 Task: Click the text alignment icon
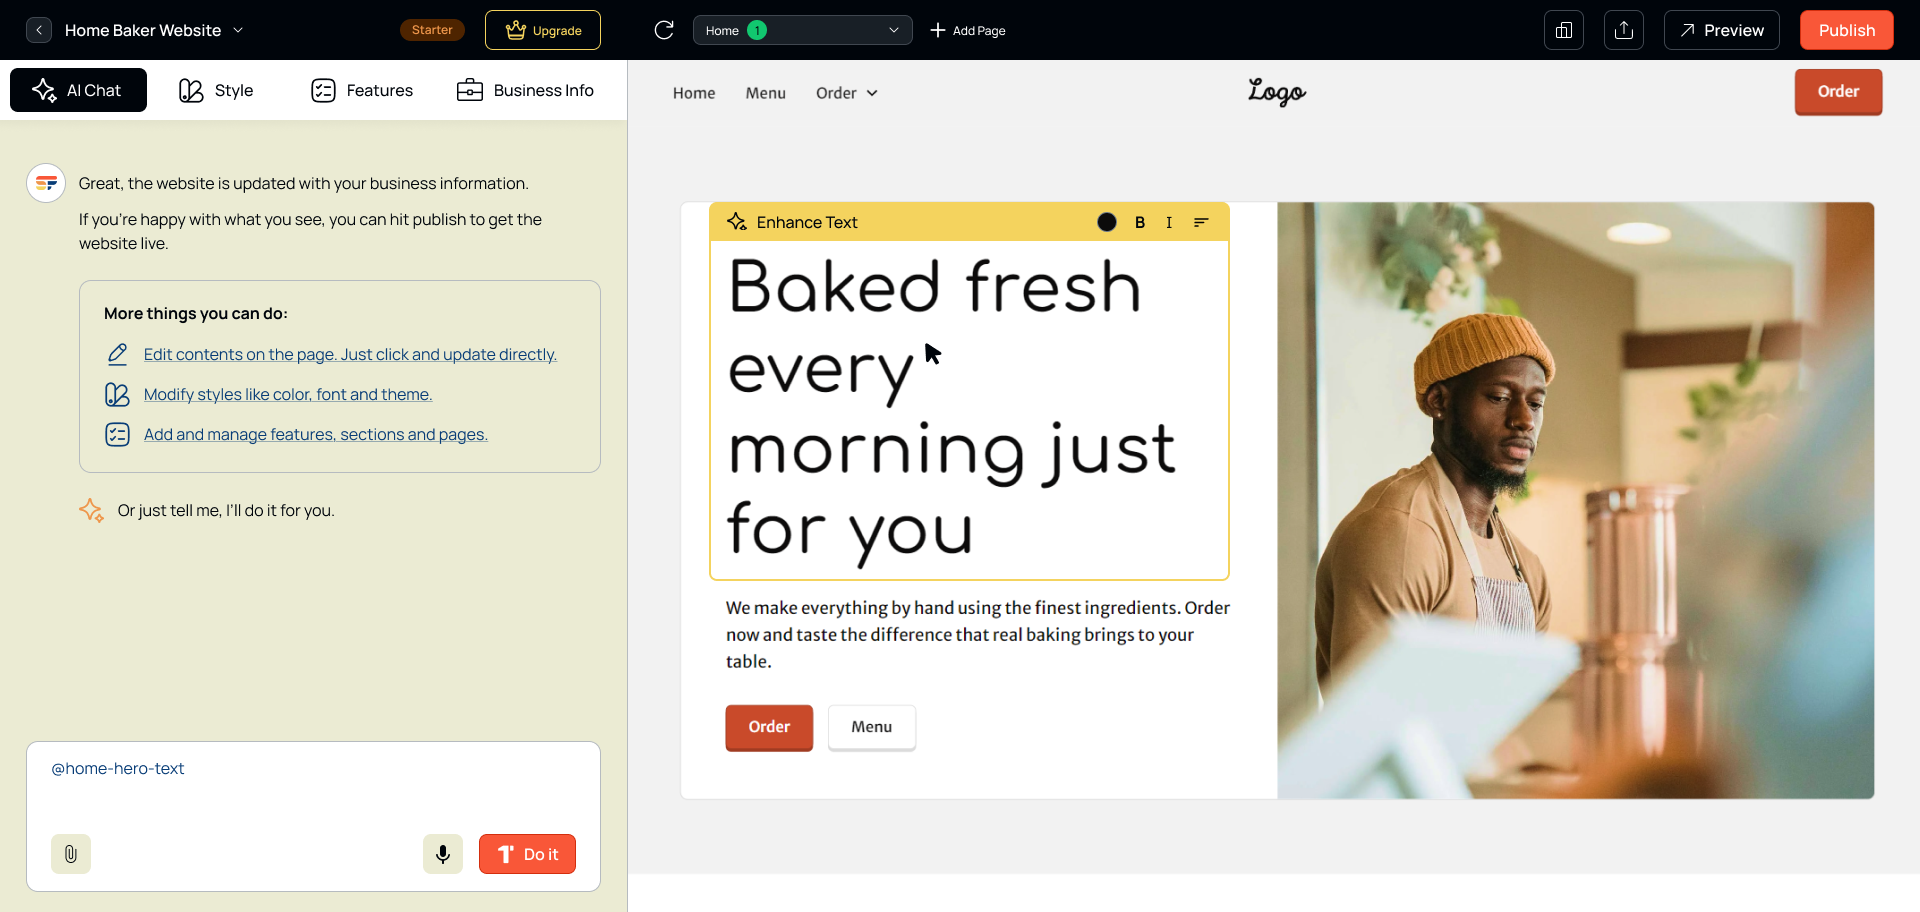[1201, 222]
